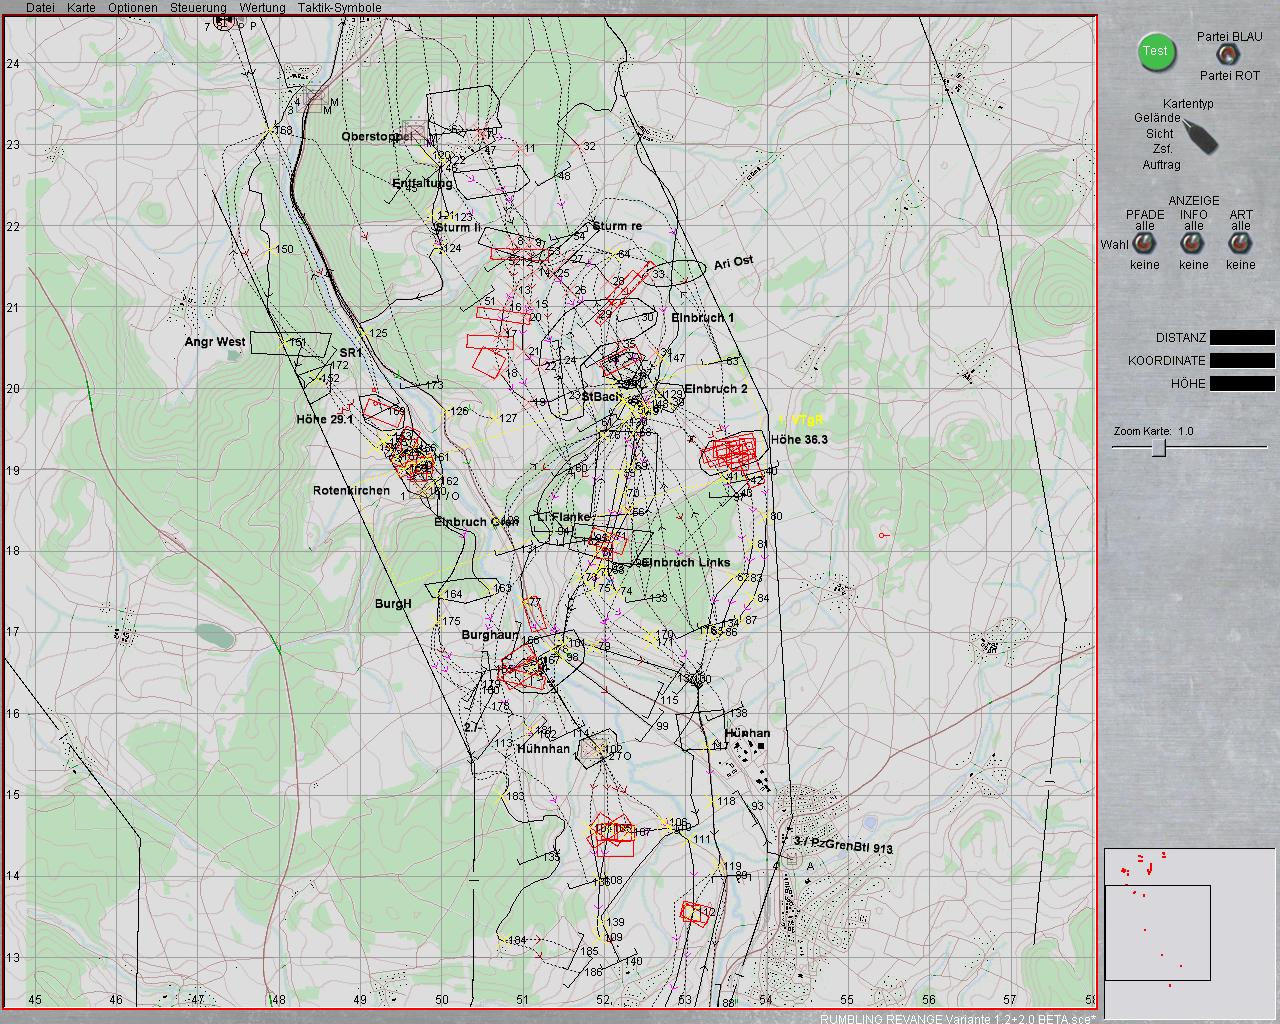This screenshot has height=1024, width=1280.
Task: Click the KOORDINATE readout field
Action: point(1241,361)
